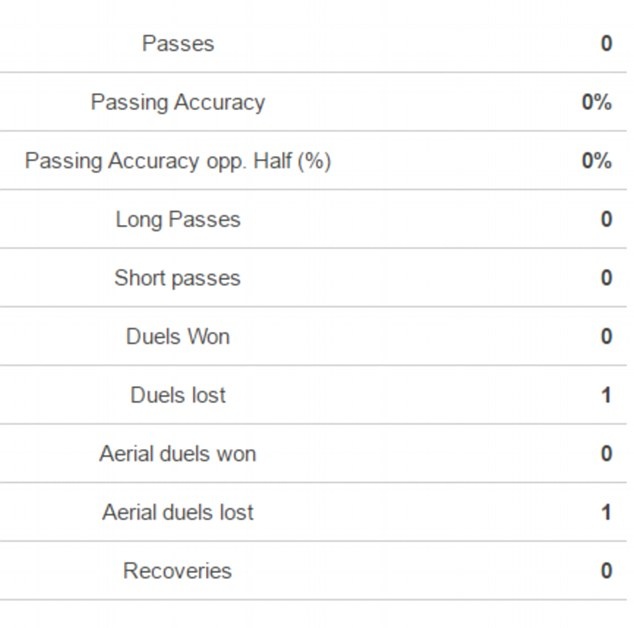
Task: Click the value in the Passes row
Action: click(606, 43)
